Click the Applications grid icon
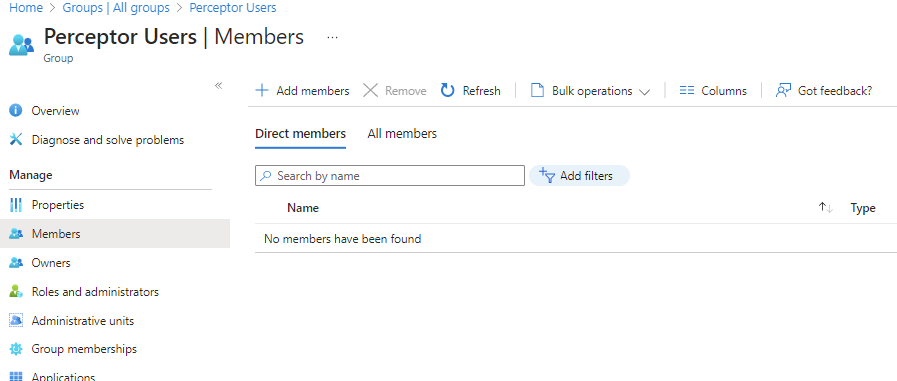 (16, 376)
